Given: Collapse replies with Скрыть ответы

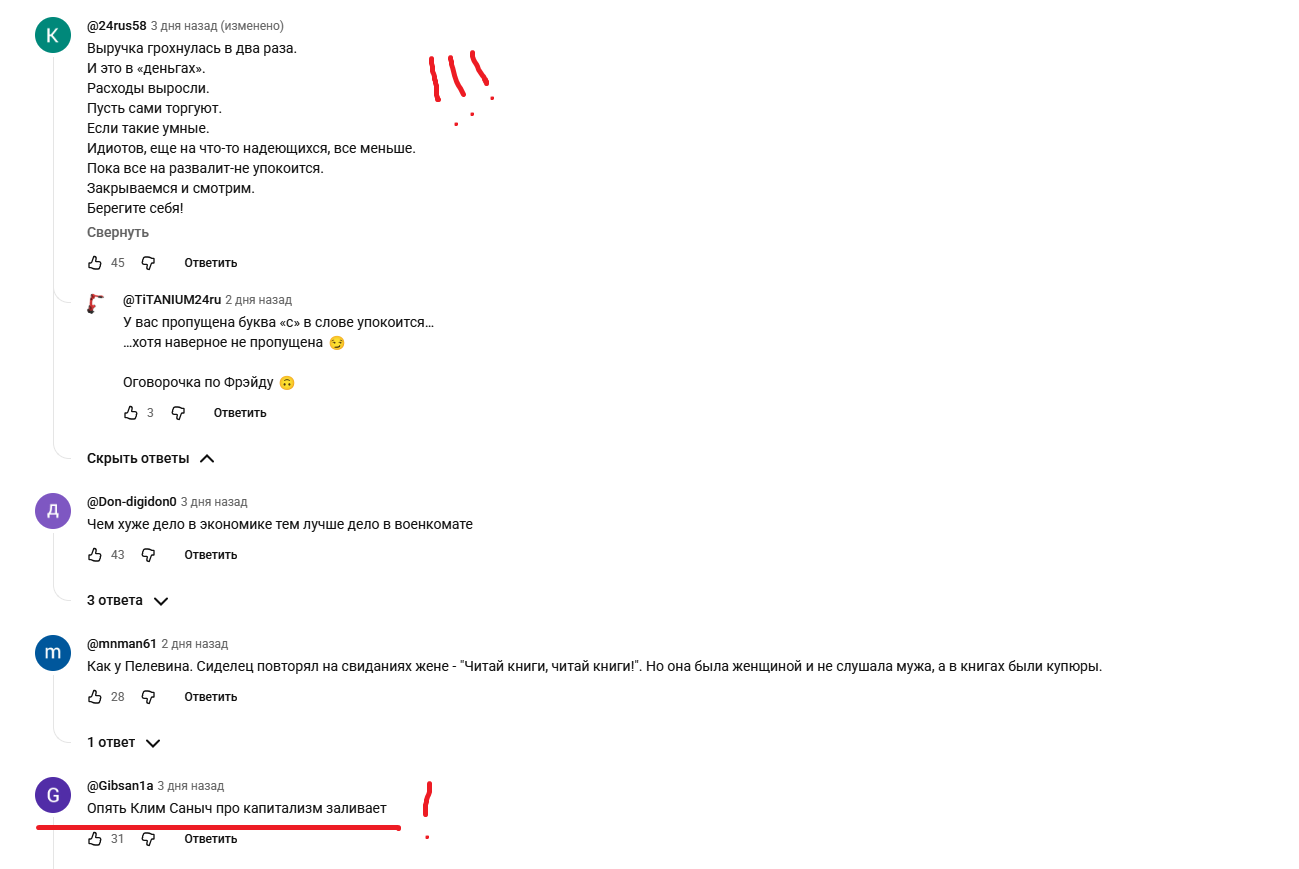Looking at the screenshot, I should click(x=151, y=459).
